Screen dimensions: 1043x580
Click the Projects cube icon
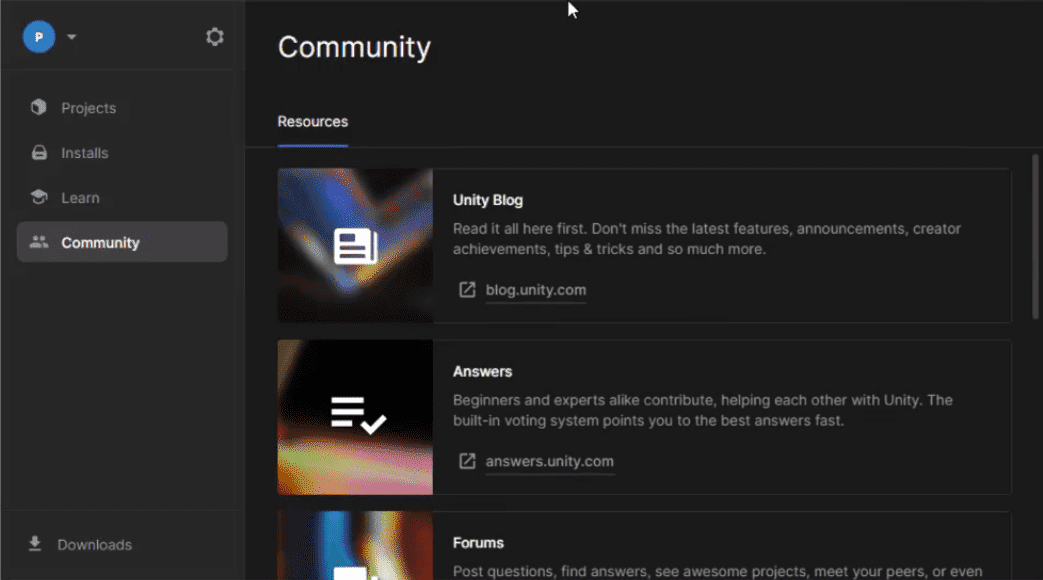coord(39,107)
